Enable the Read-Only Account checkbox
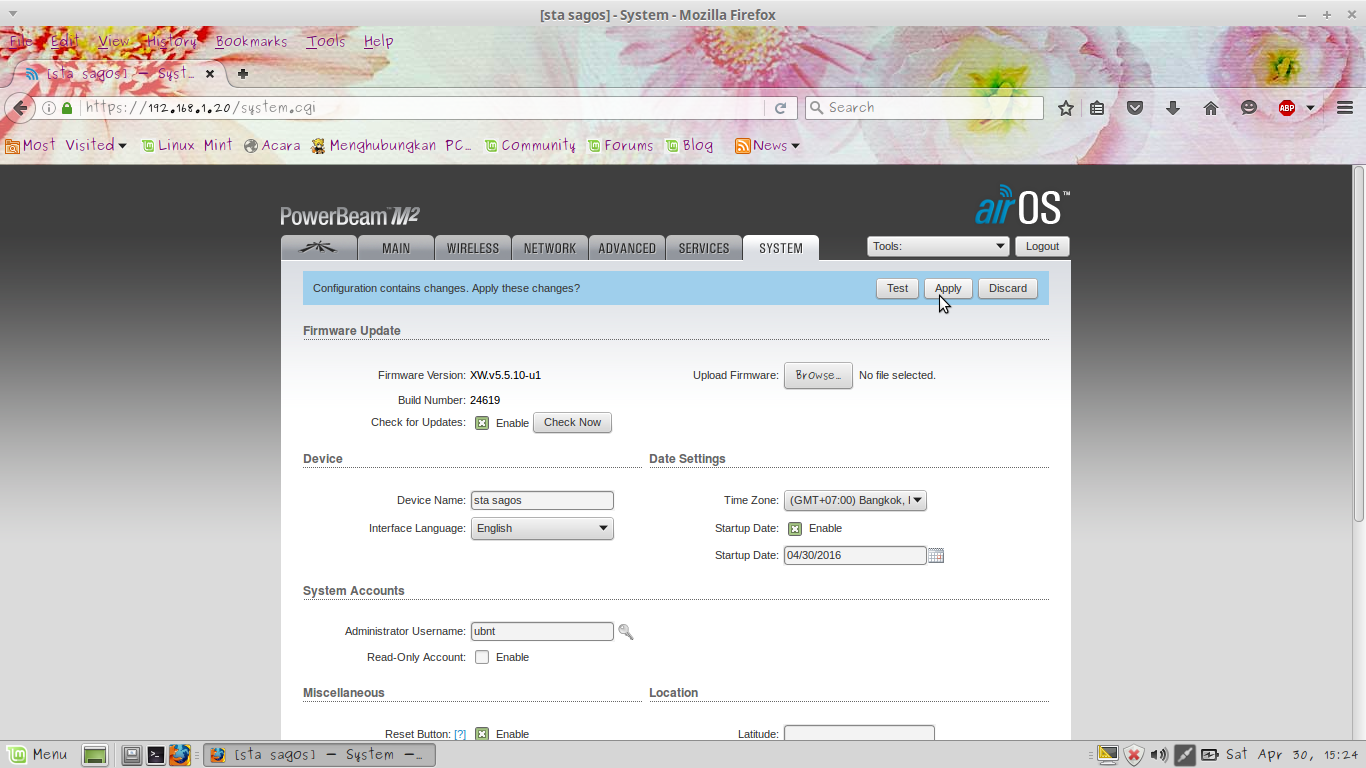1366x768 pixels. point(482,657)
